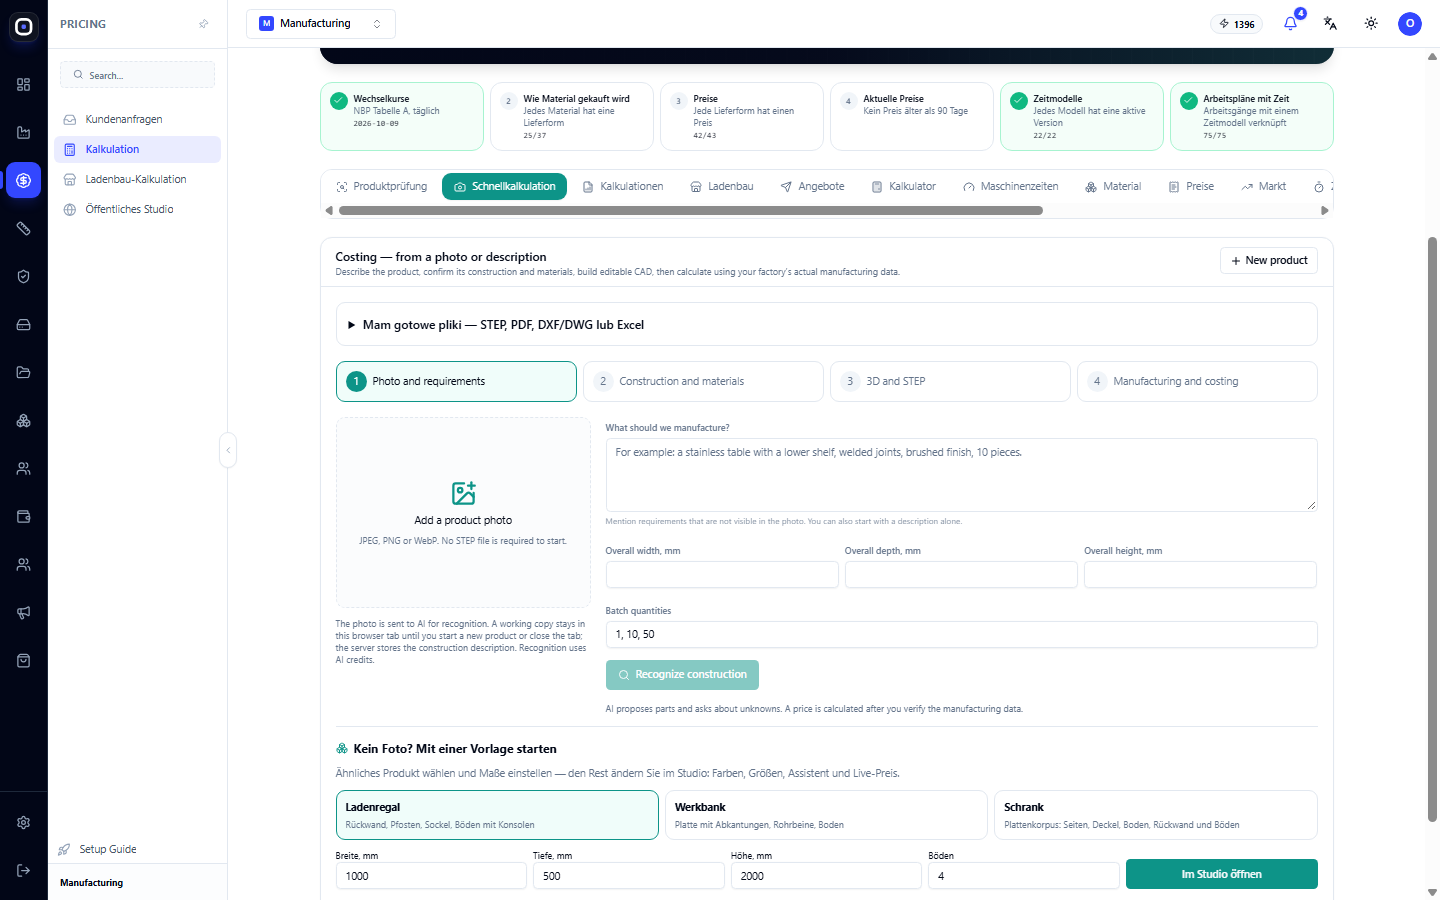Click the megaphone icon in left rail
The image size is (1440, 900).
click(x=24, y=613)
